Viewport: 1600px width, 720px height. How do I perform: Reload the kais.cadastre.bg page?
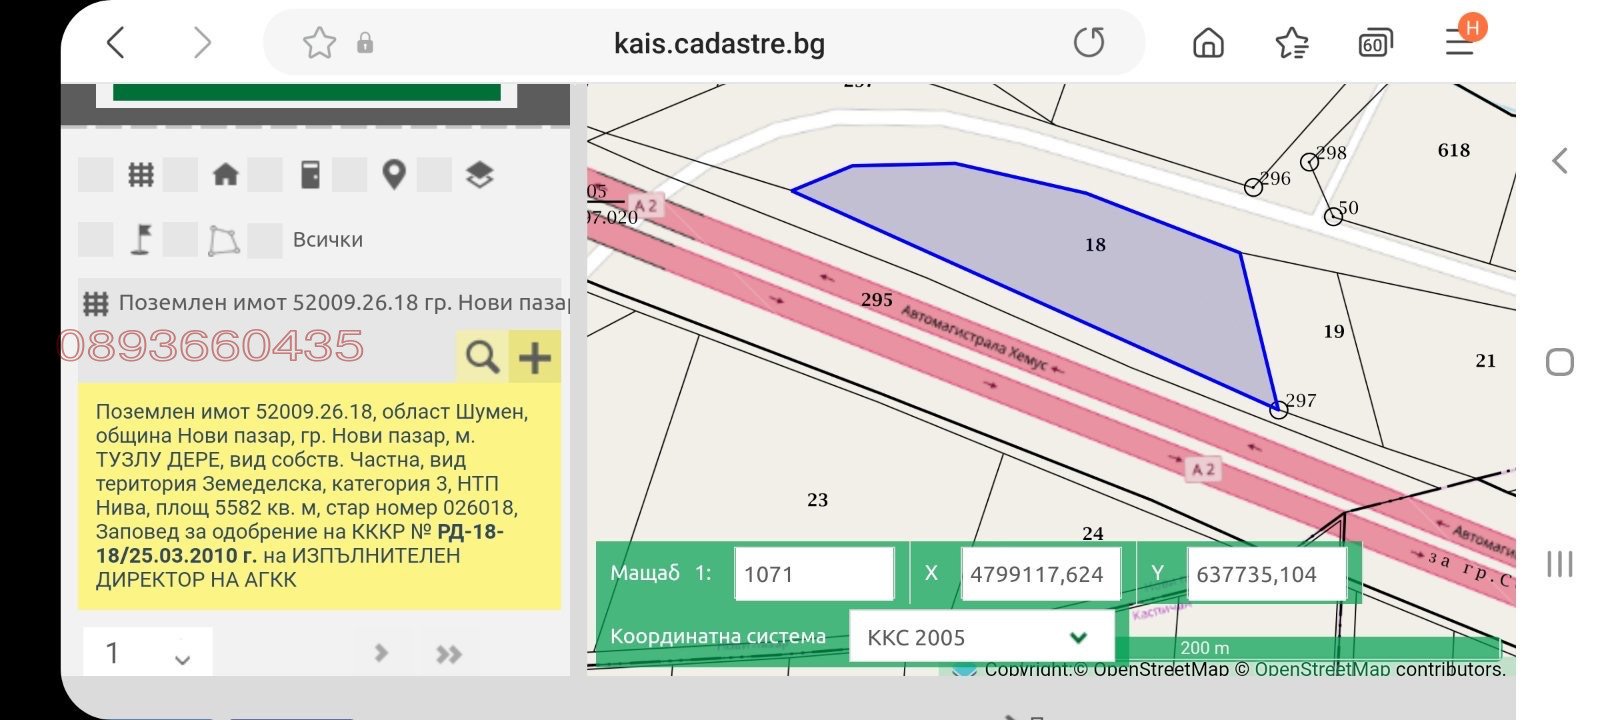coord(1088,43)
